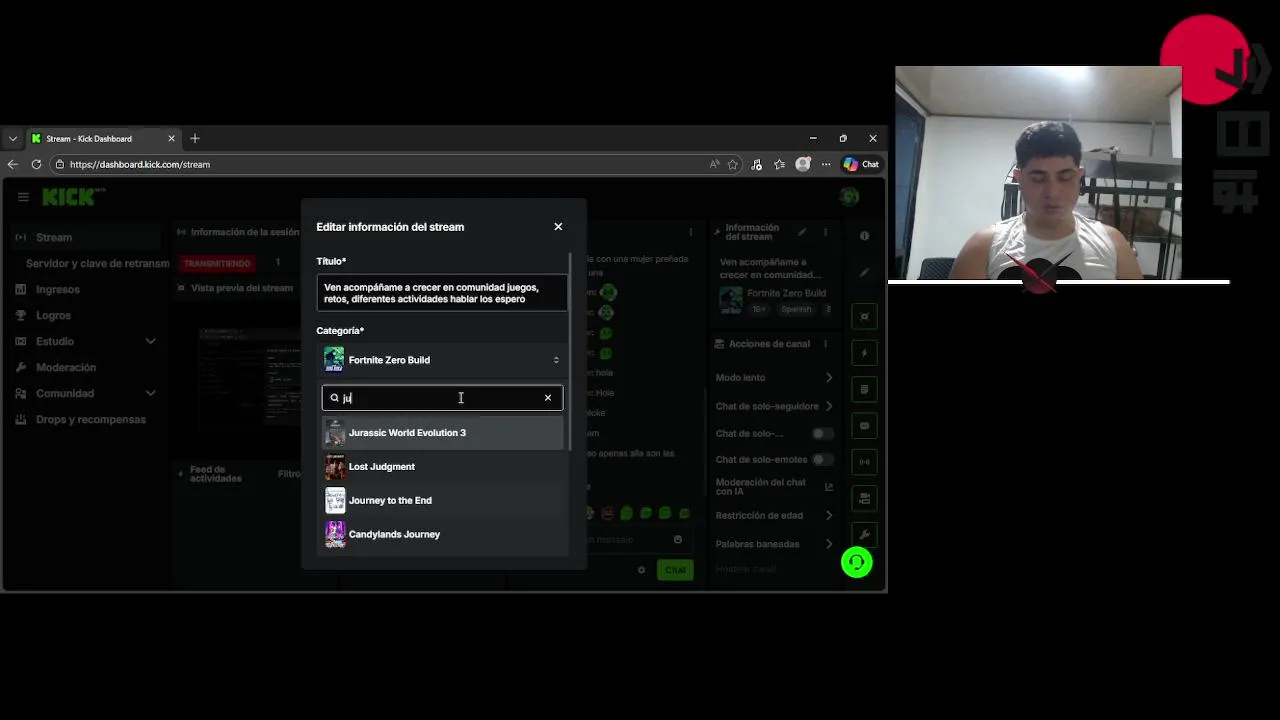Open options menu for Información del stream panel
This screenshot has width=1280, height=720.
[x=825, y=232]
